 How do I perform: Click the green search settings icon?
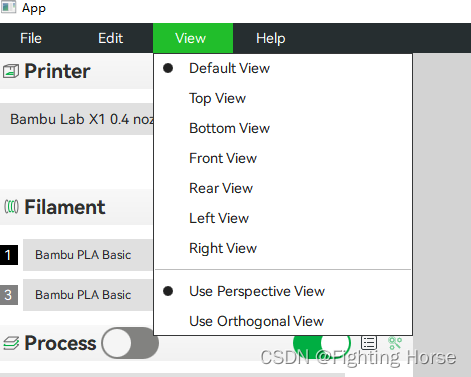395,343
